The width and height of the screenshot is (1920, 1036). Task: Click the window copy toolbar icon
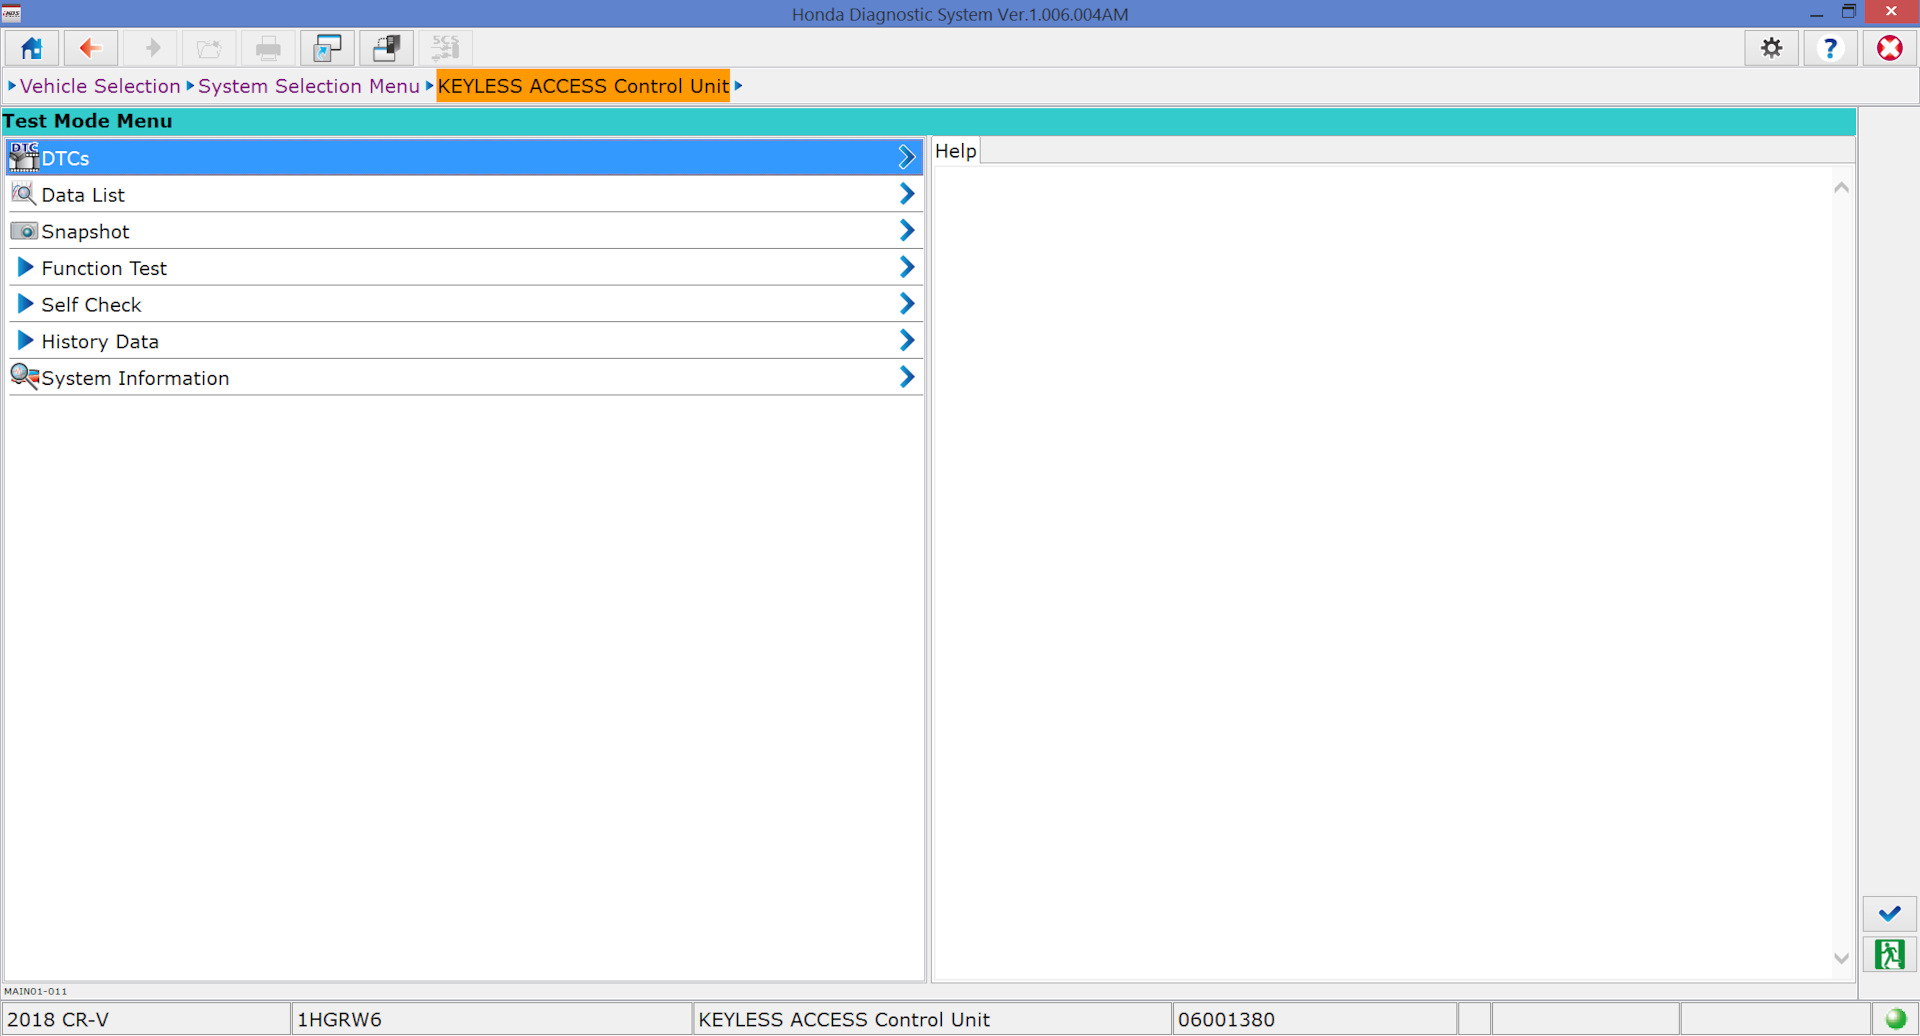point(386,48)
